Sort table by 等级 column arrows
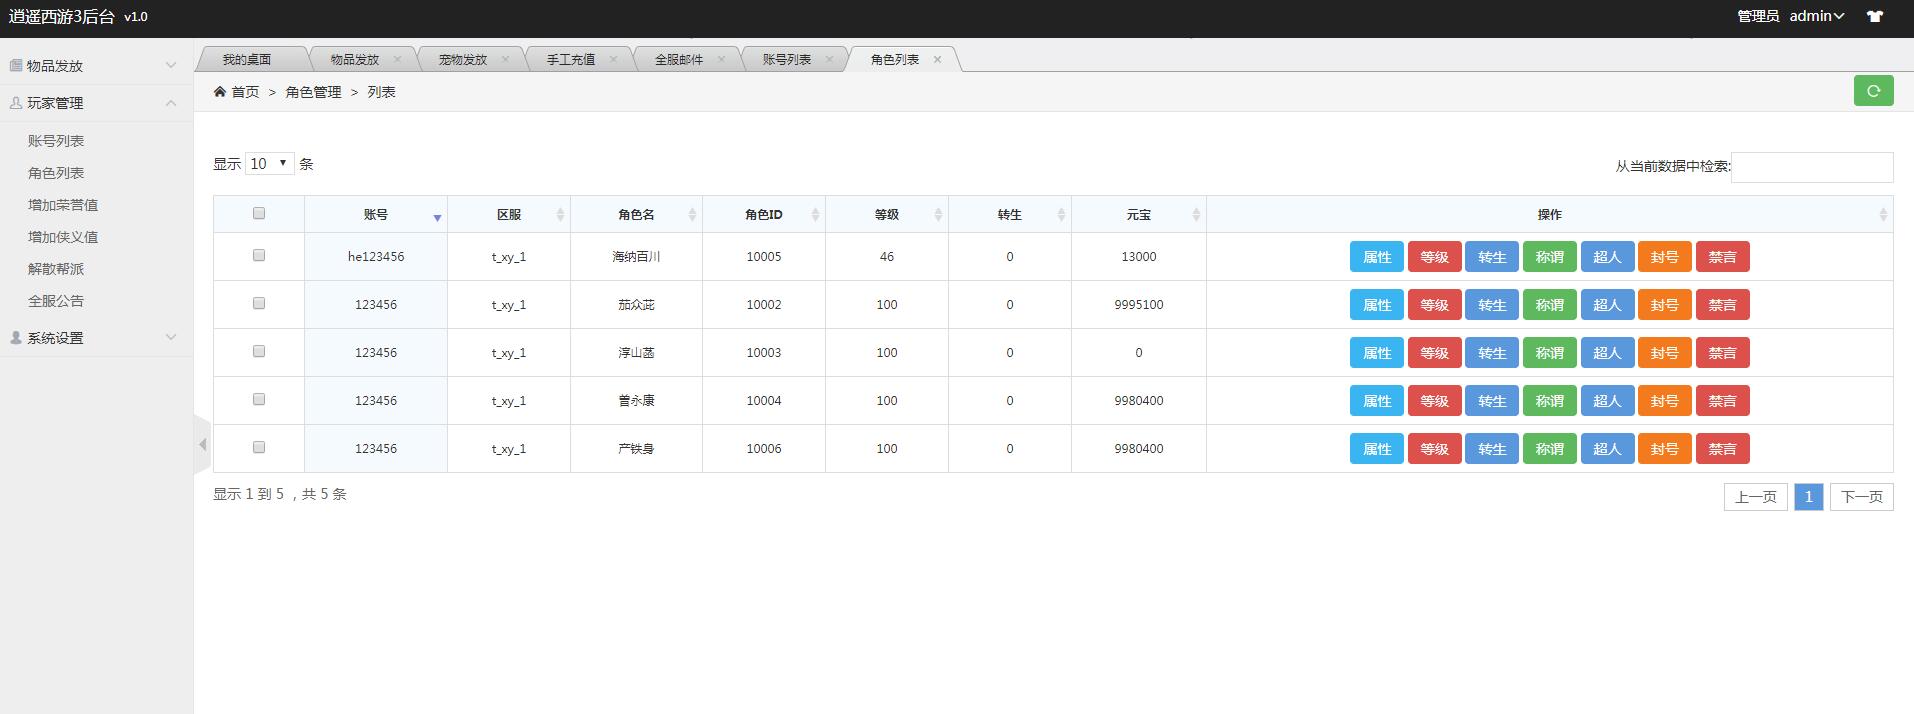Image resolution: width=1914 pixels, height=714 pixels. click(x=937, y=215)
